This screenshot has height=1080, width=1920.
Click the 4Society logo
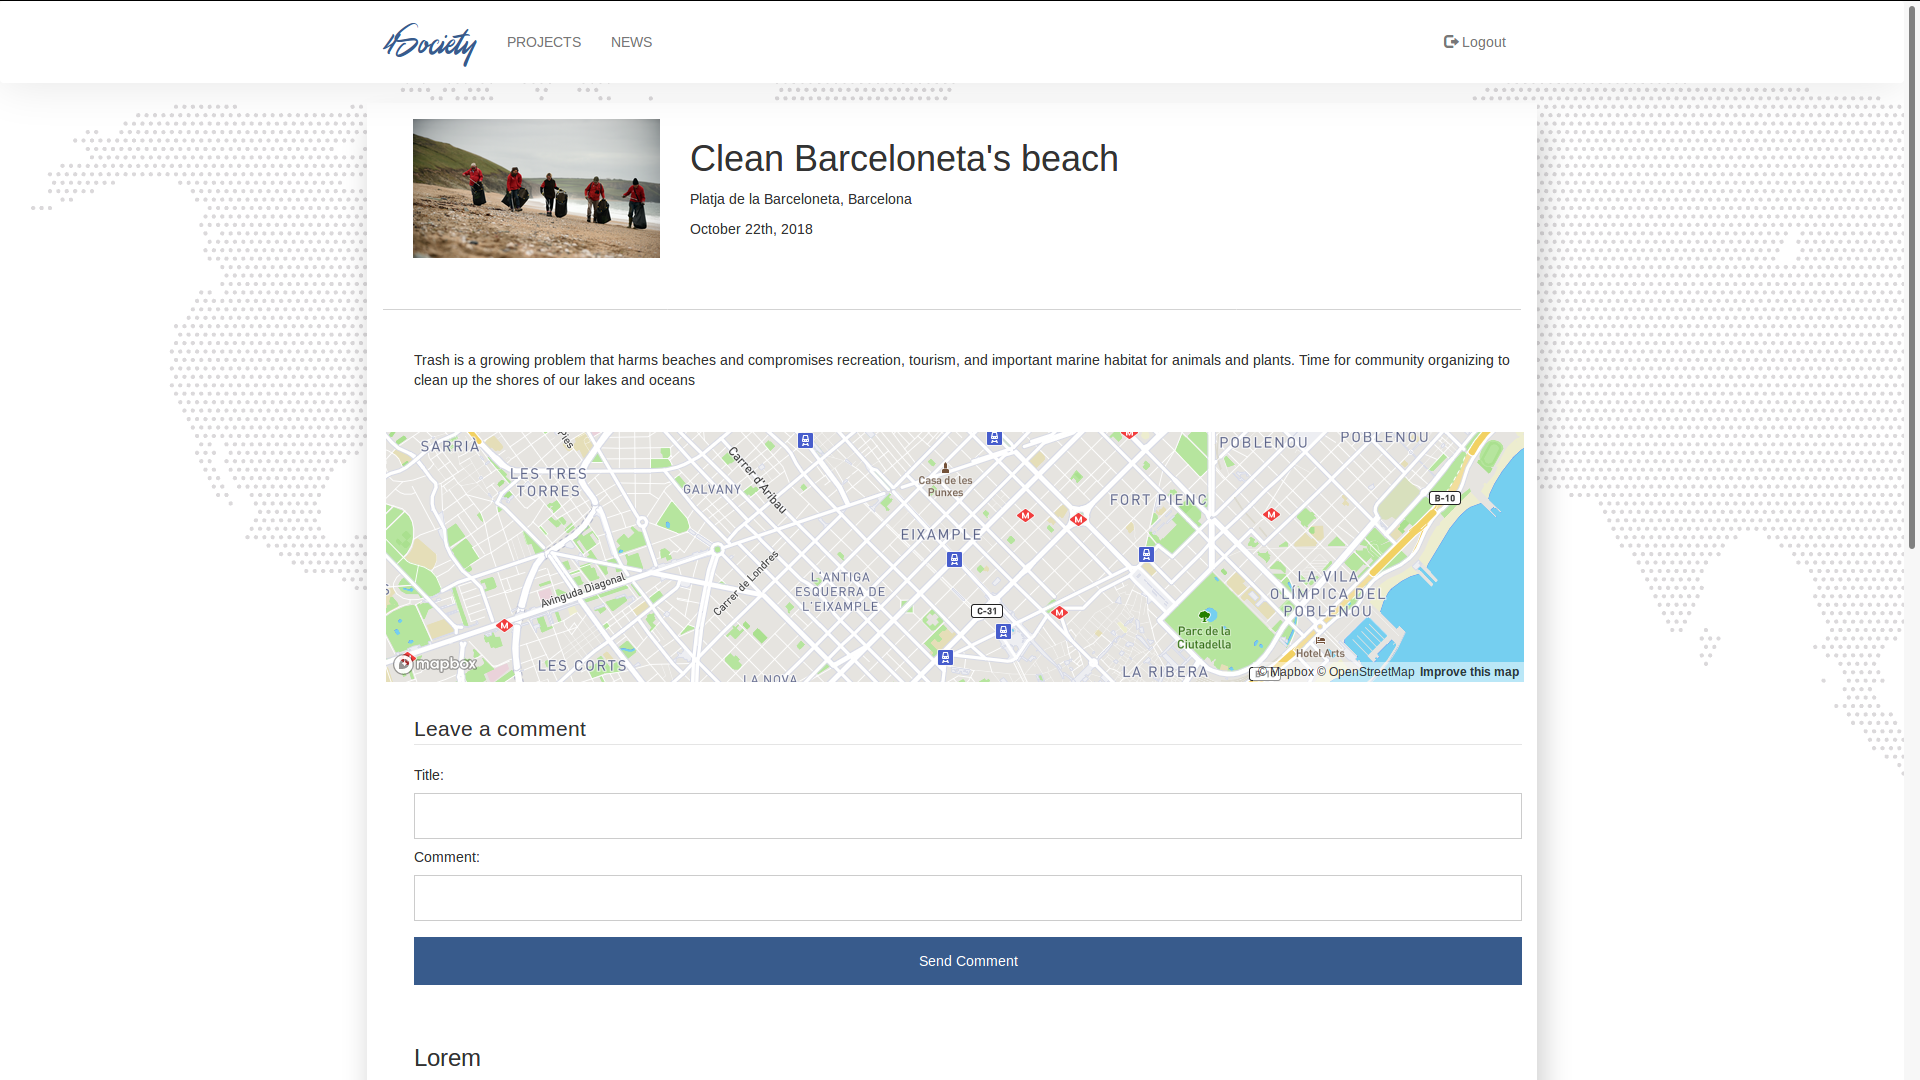[x=430, y=43]
